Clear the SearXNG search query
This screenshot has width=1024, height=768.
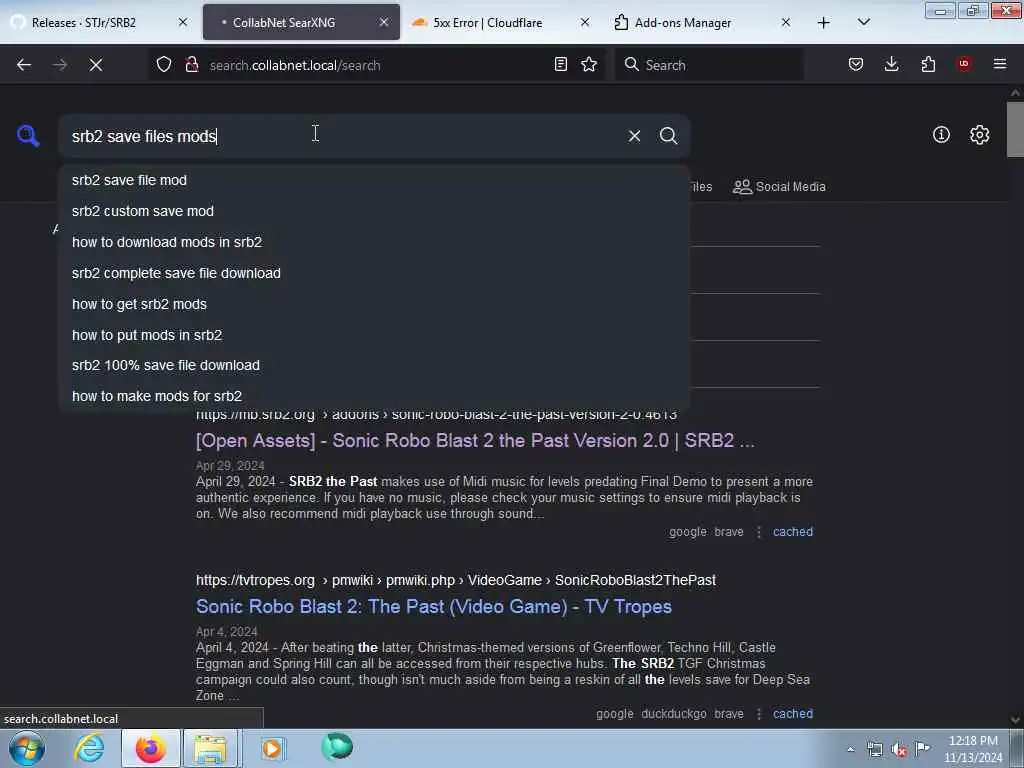click(x=634, y=136)
